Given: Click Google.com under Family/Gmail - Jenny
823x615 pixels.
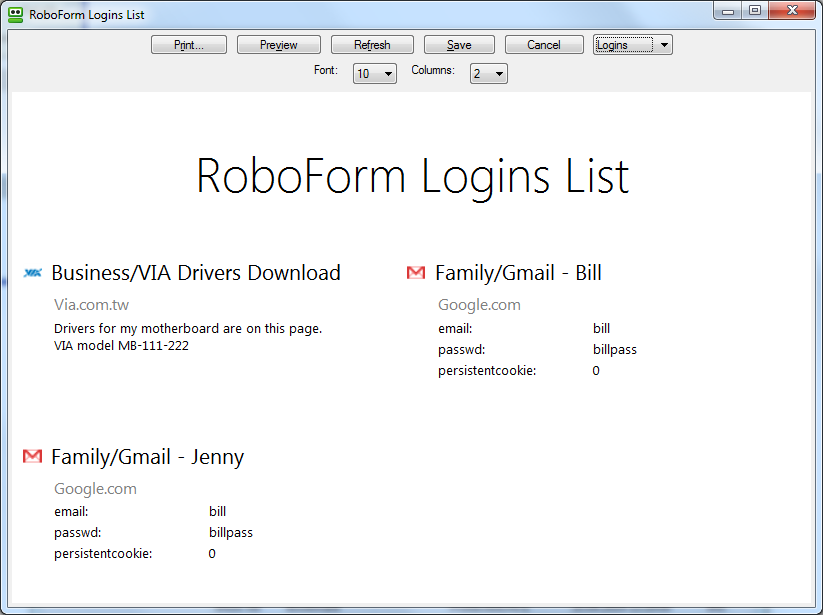Looking at the screenshot, I should [95, 489].
